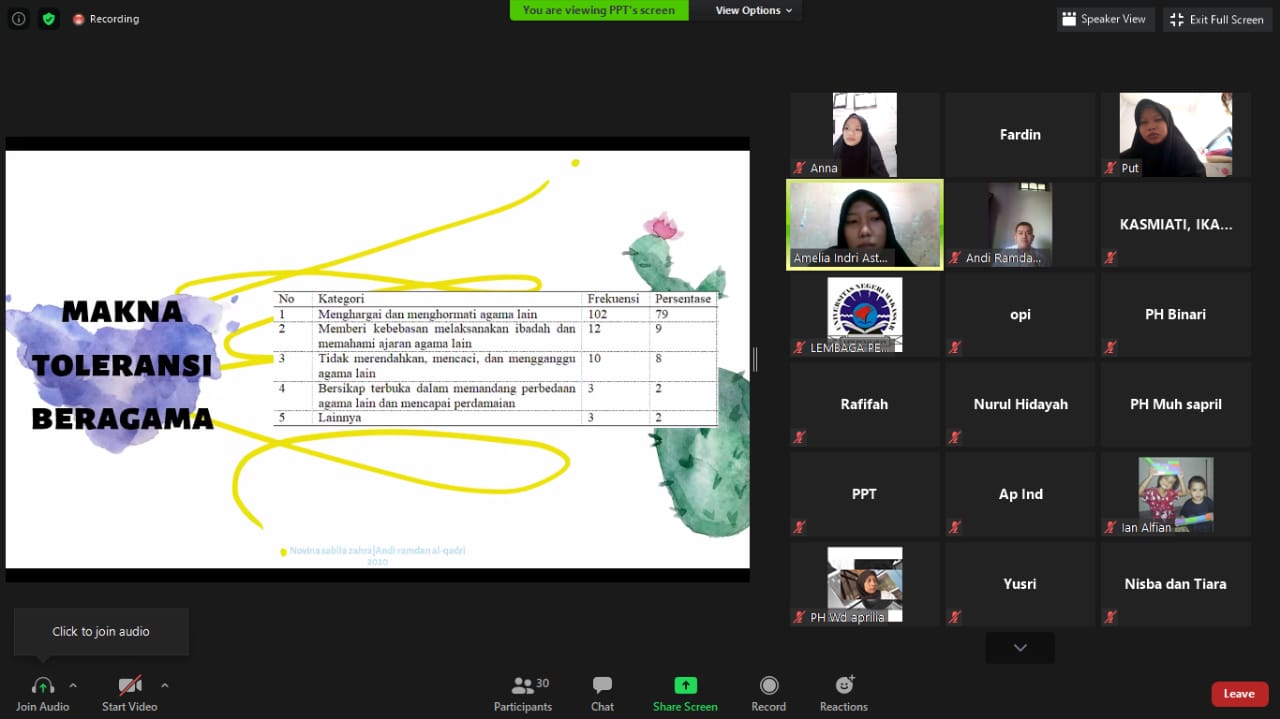1280x719 pixels.
Task: Expand audio options arrow next to Join Audio
Action: [x=73, y=685]
